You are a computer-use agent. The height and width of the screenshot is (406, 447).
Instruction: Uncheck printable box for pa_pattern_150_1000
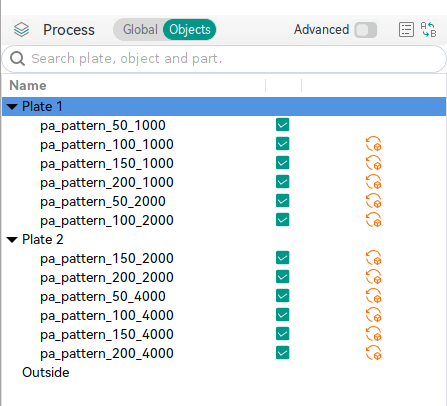(282, 163)
